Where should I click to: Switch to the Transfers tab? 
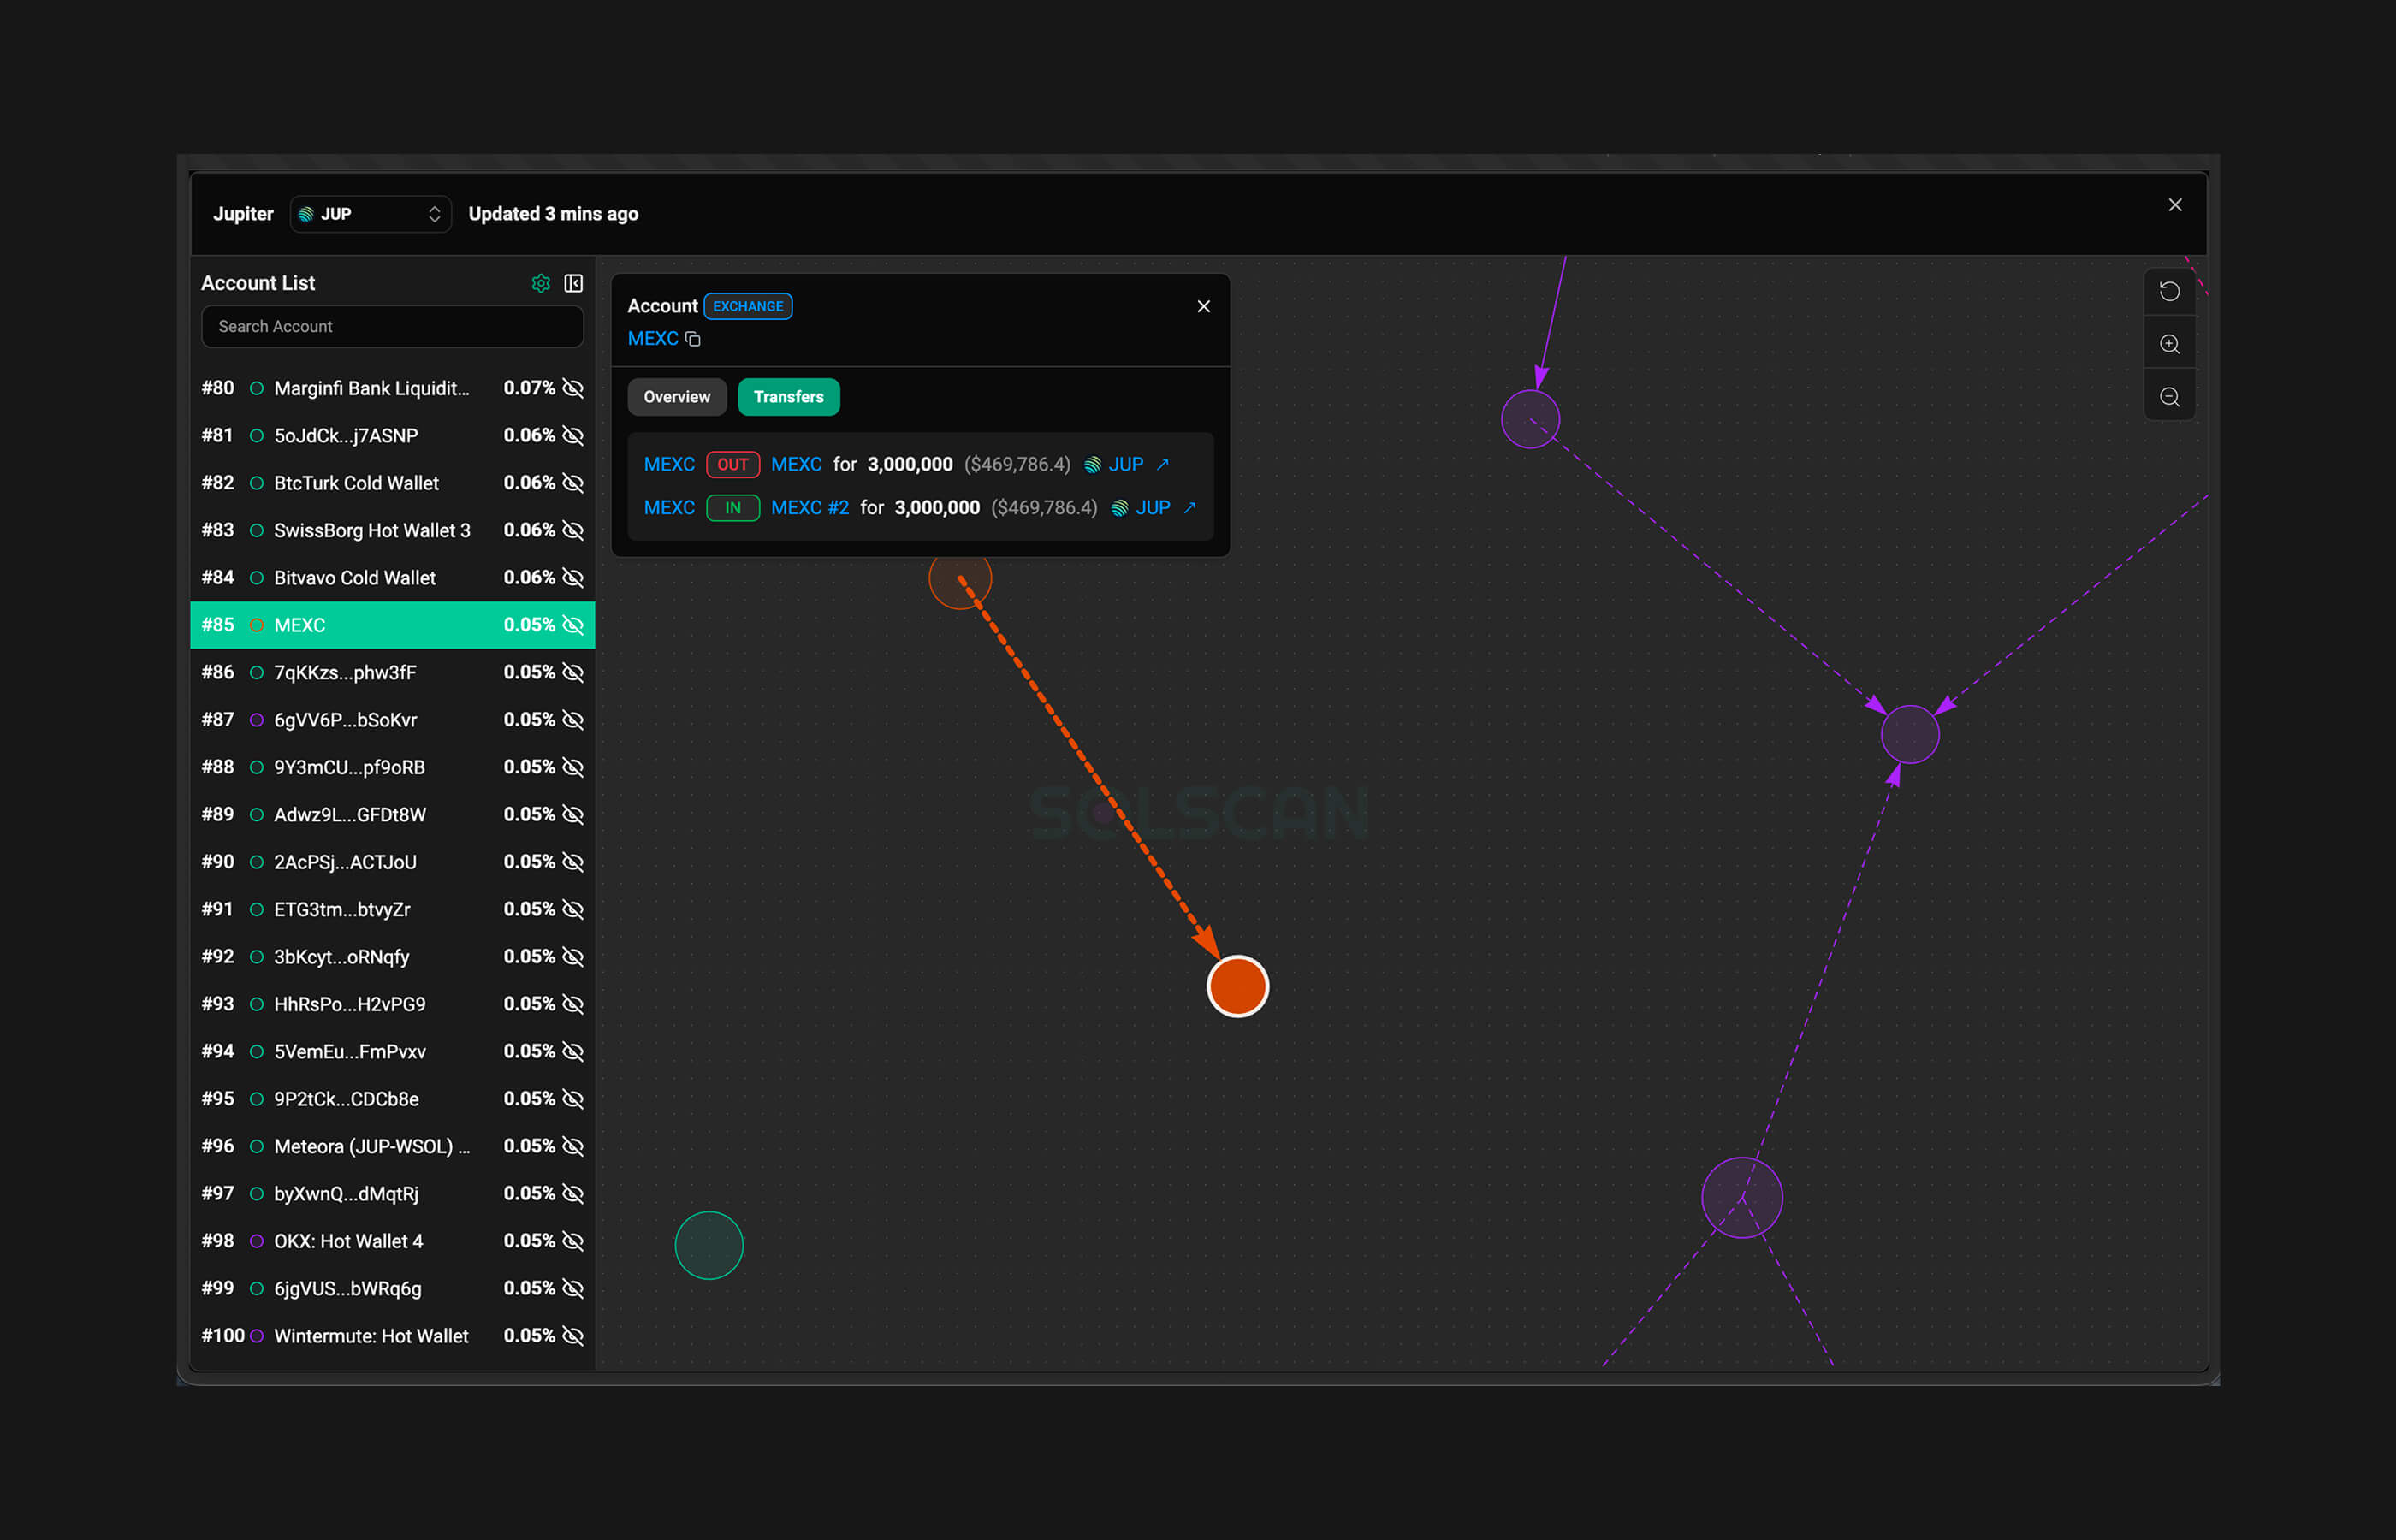click(x=789, y=397)
